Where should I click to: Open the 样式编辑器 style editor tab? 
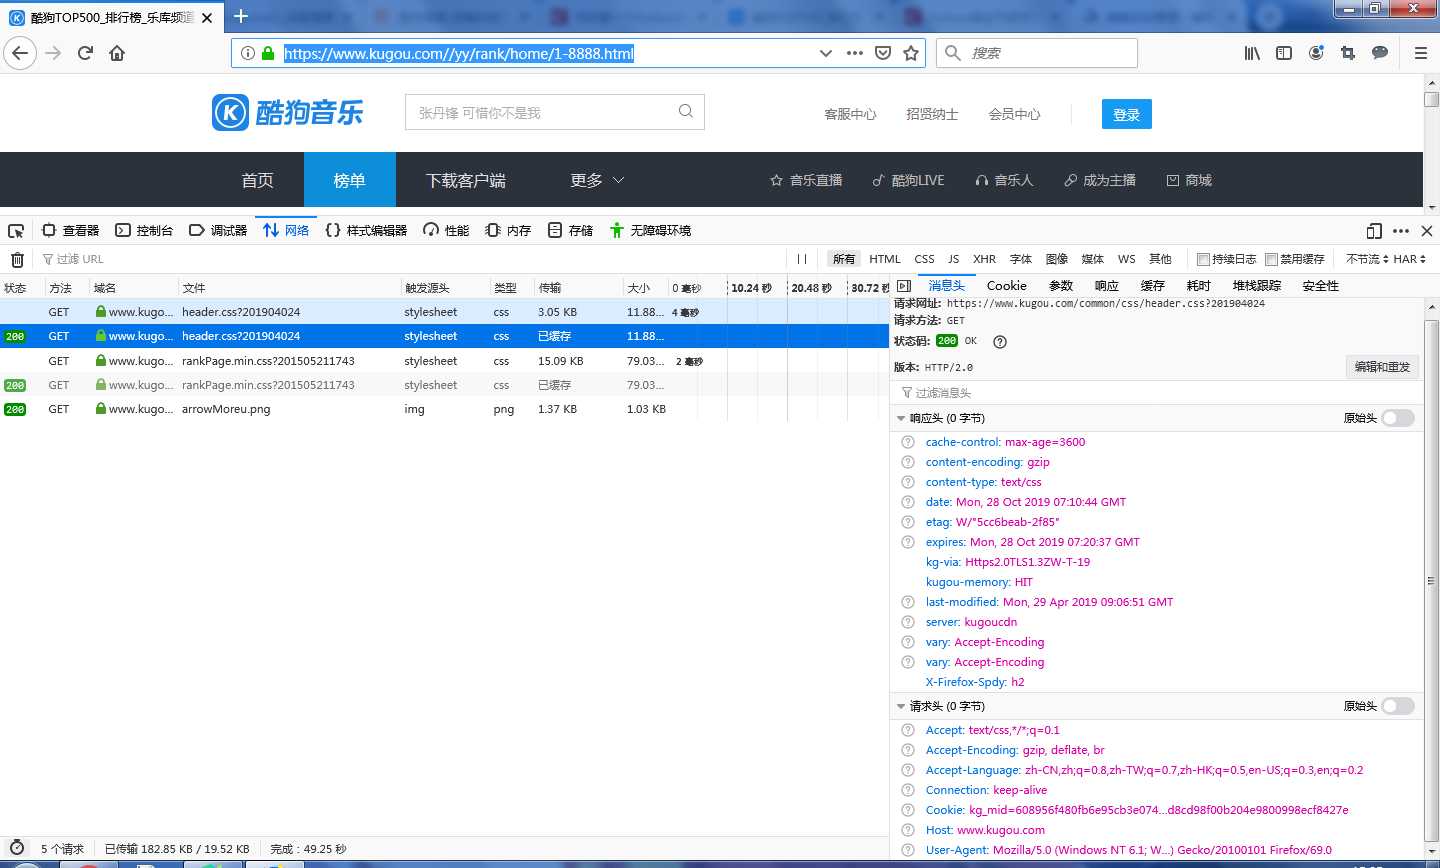(x=367, y=231)
